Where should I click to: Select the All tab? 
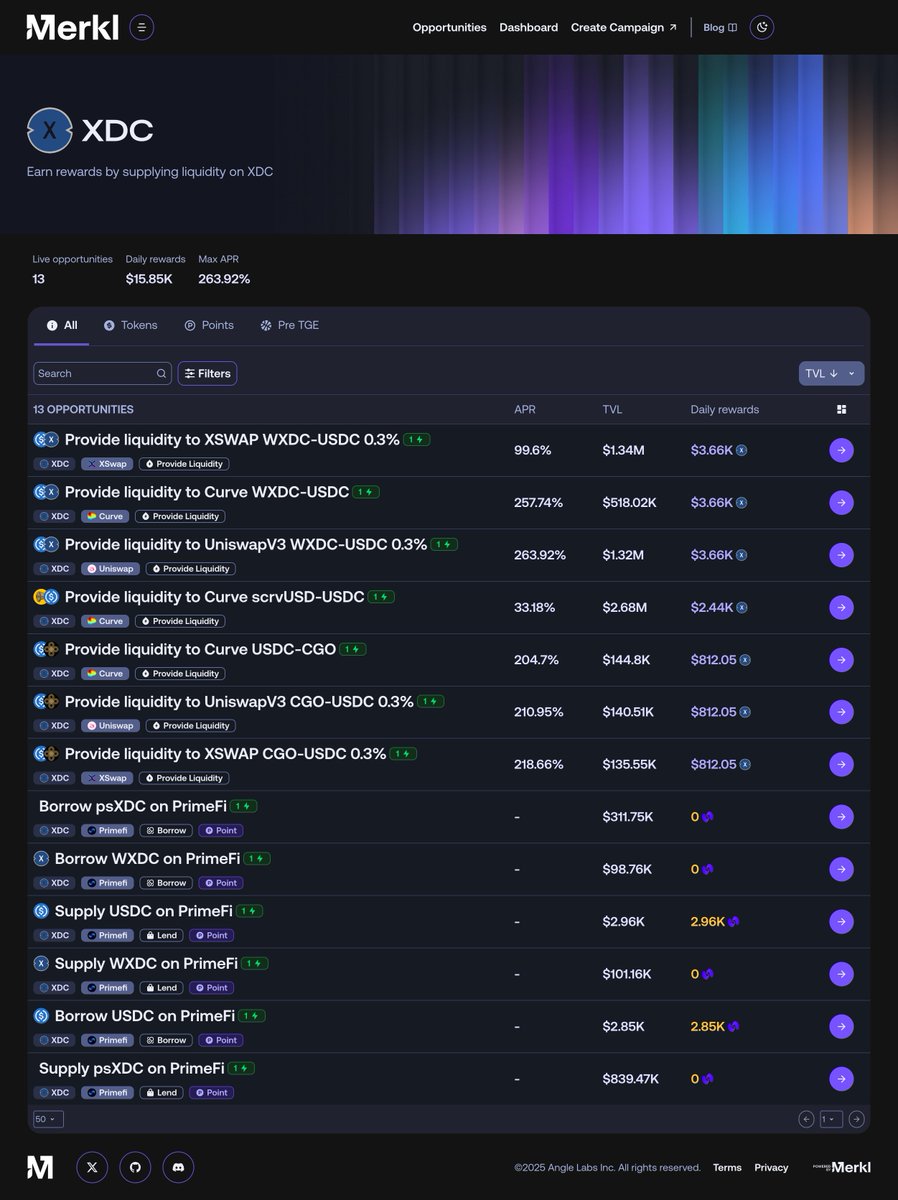(62, 325)
